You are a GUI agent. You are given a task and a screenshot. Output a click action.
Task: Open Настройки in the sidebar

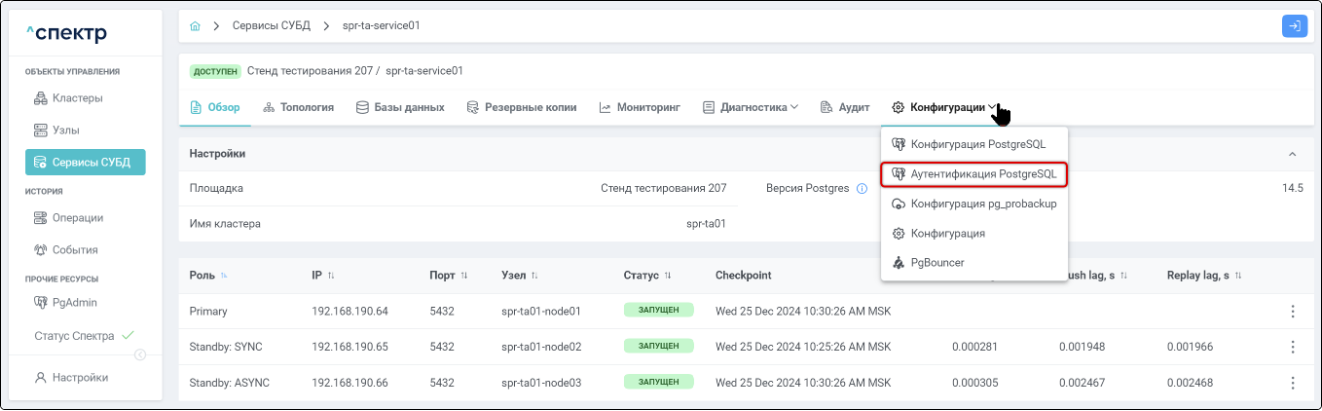coord(79,377)
